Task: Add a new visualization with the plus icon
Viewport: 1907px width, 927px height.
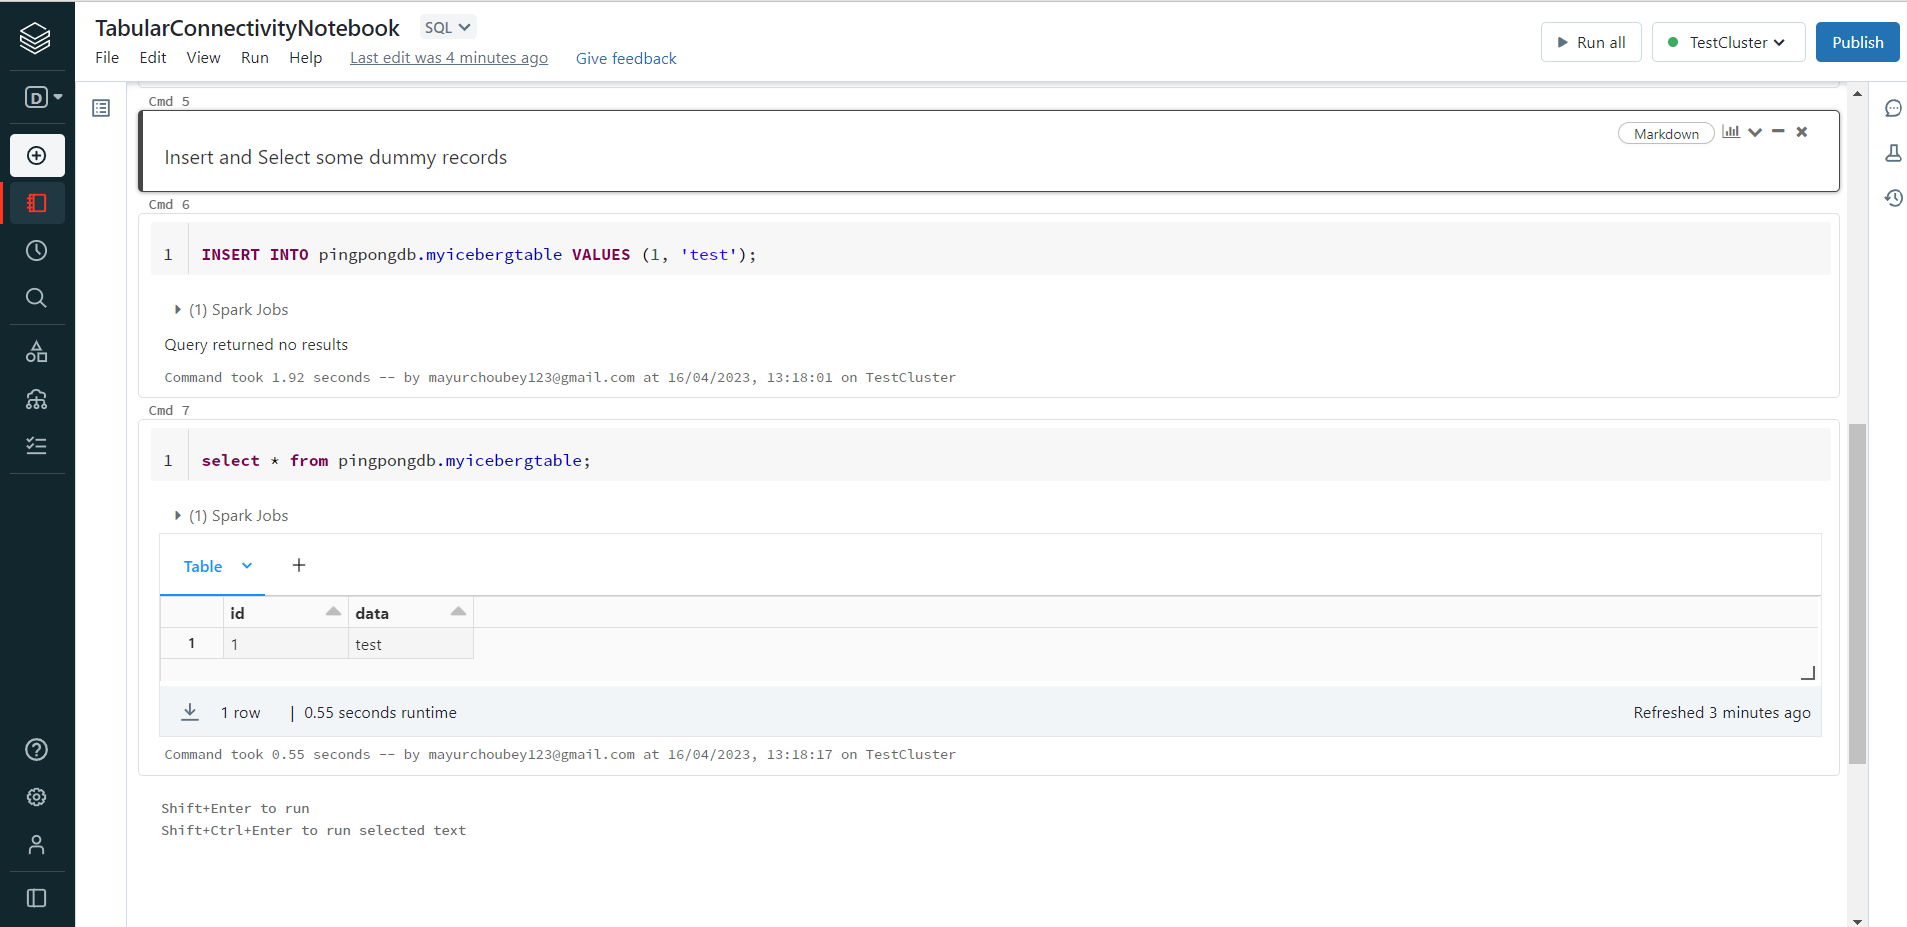Action: tap(298, 565)
